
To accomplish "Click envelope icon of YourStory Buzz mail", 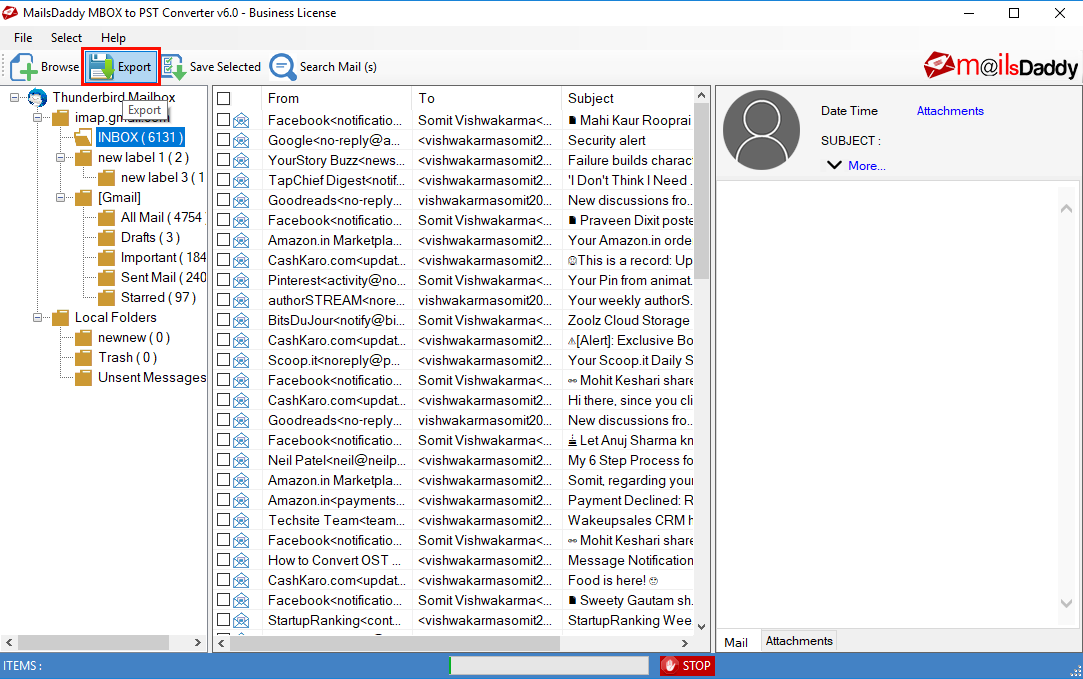I will click(241, 160).
